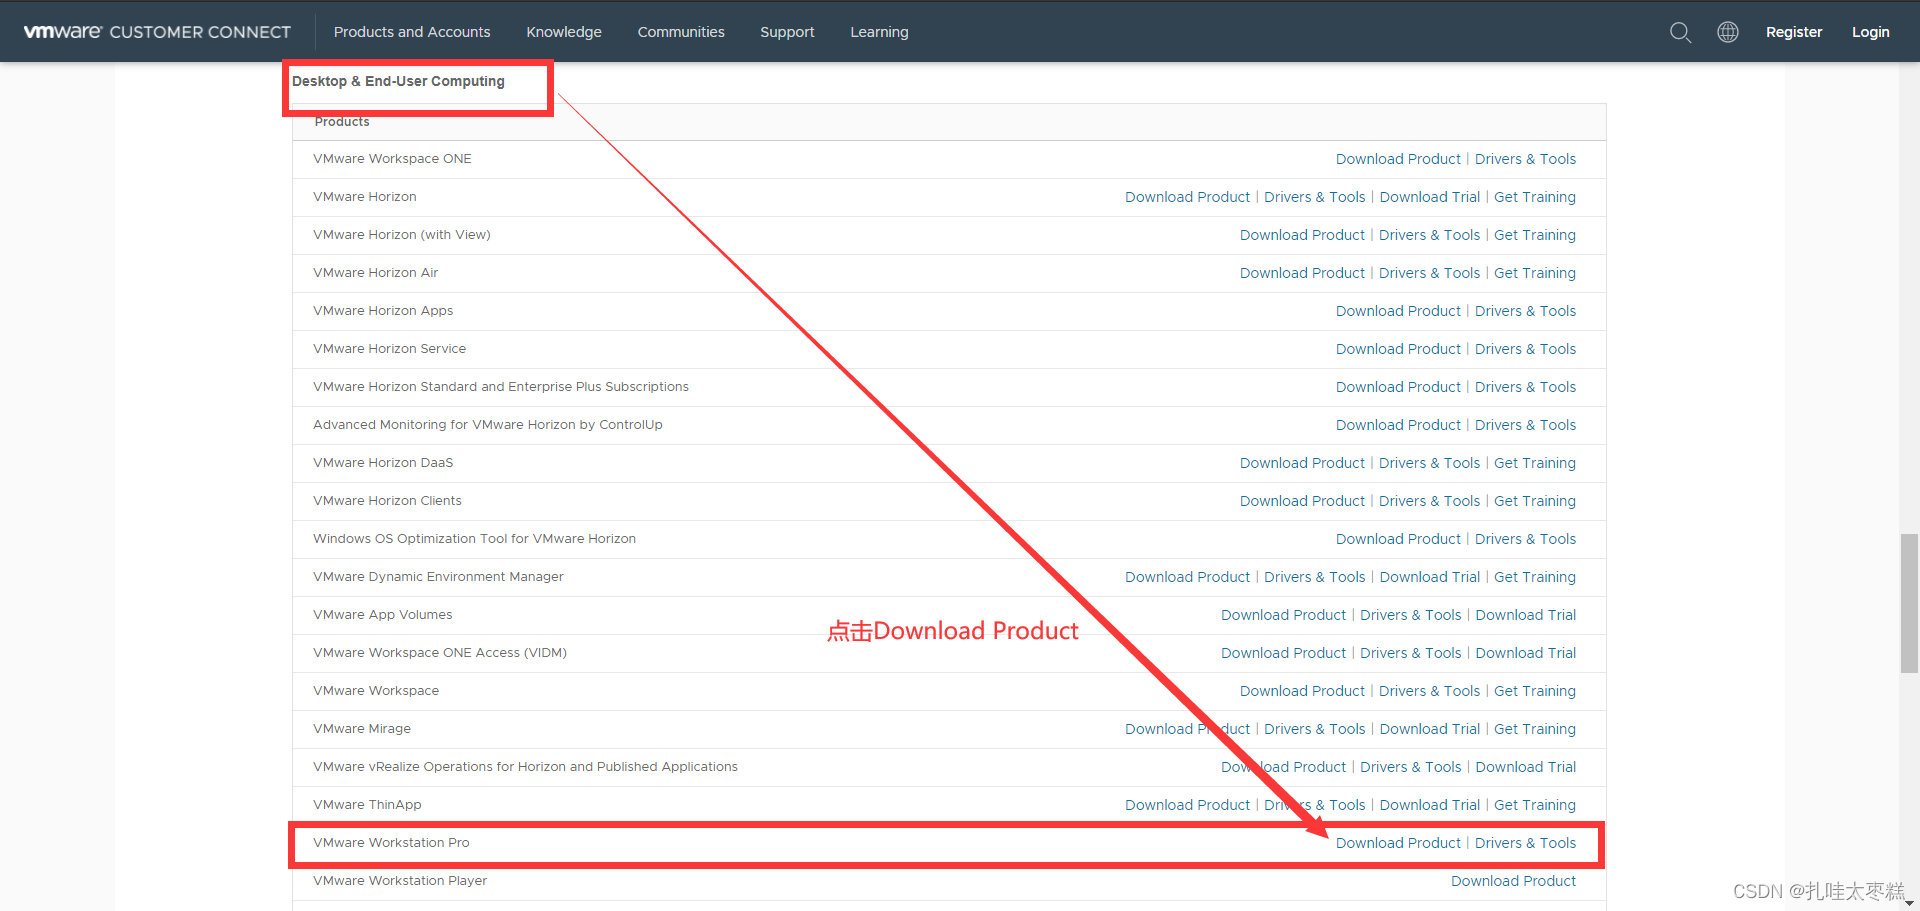
Task: Download Trial for VMware ThinApp
Action: (1430, 805)
